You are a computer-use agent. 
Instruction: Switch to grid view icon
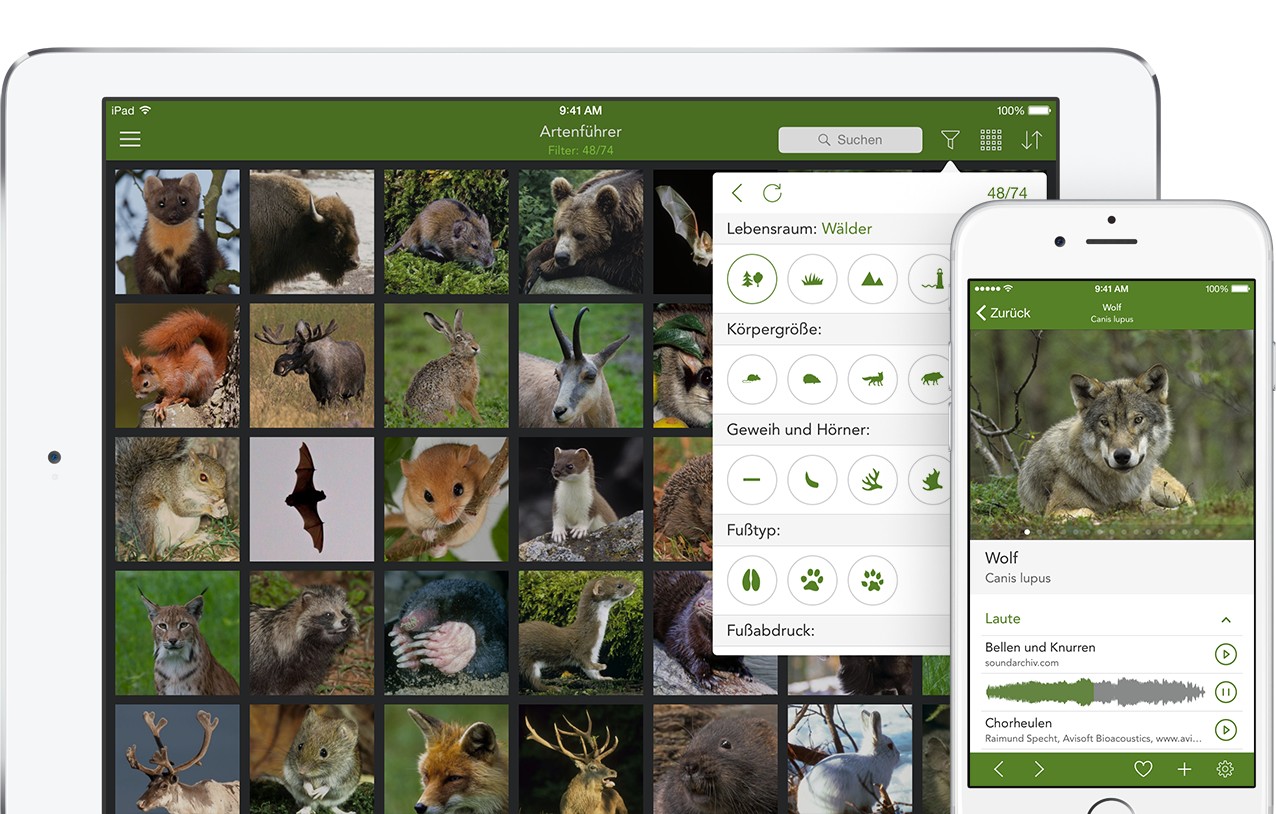click(x=991, y=140)
